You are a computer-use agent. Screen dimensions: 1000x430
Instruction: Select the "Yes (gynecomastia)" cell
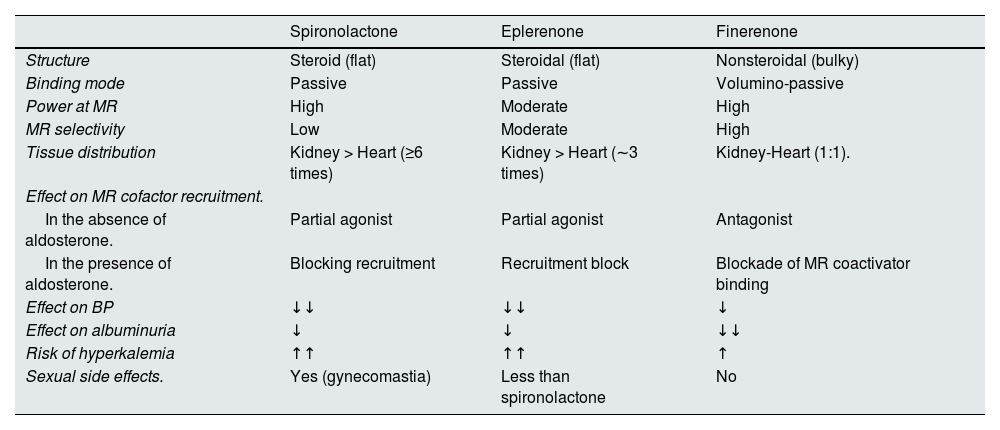pos(360,376)
